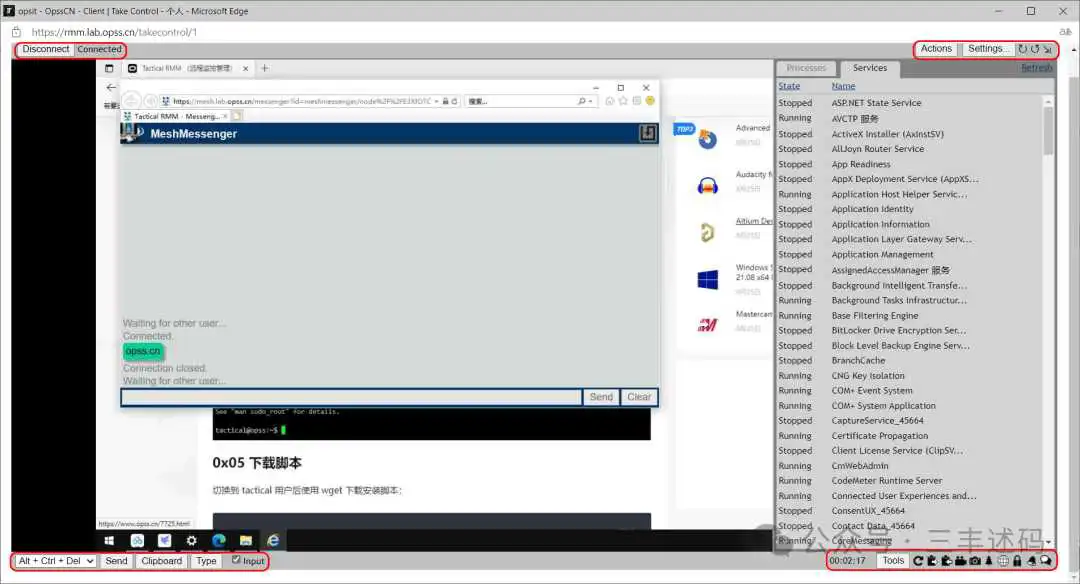1080x584 pixels.
Task: Open the chat bubbles icon in bottom toolbar
Action: point(1046,561)
